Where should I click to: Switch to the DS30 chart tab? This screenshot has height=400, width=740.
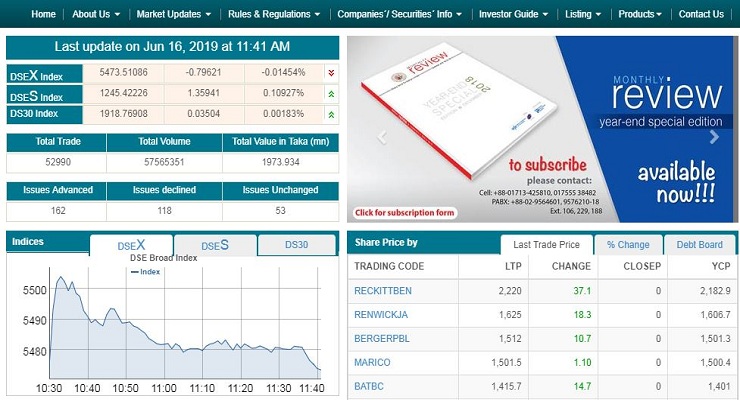(297, 245)
